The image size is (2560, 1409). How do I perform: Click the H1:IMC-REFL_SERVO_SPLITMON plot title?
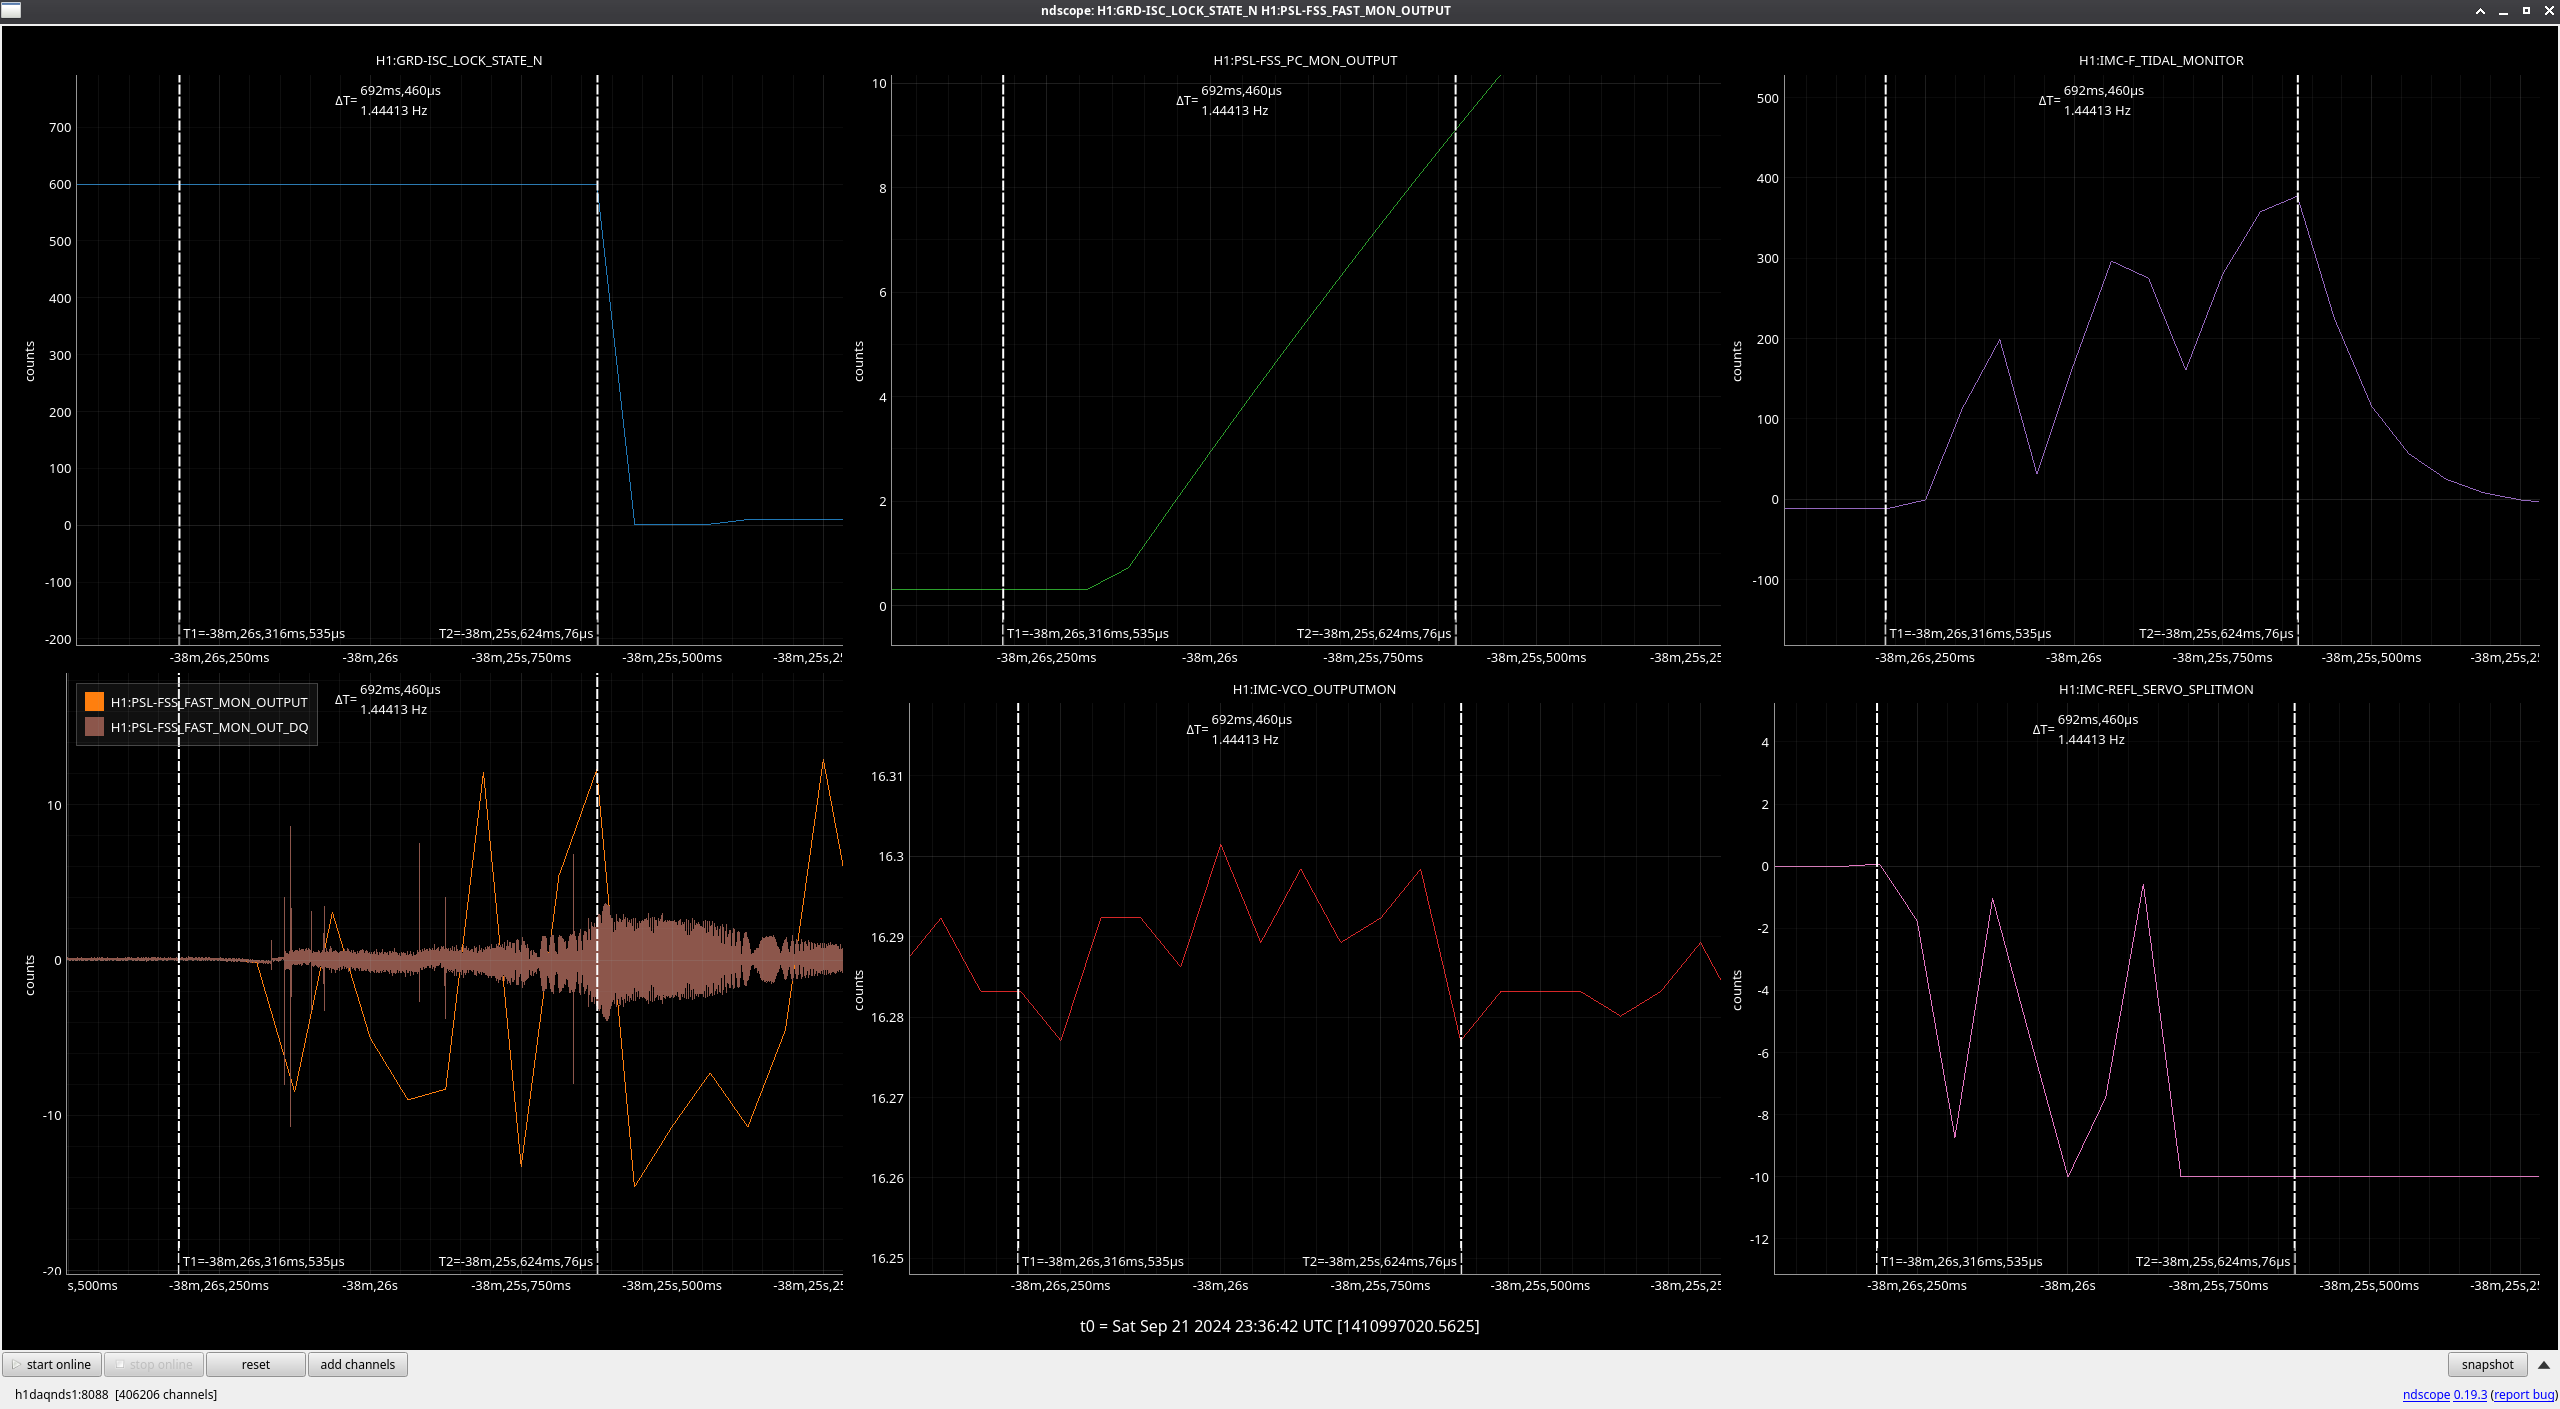click(x=2156, y=690)
